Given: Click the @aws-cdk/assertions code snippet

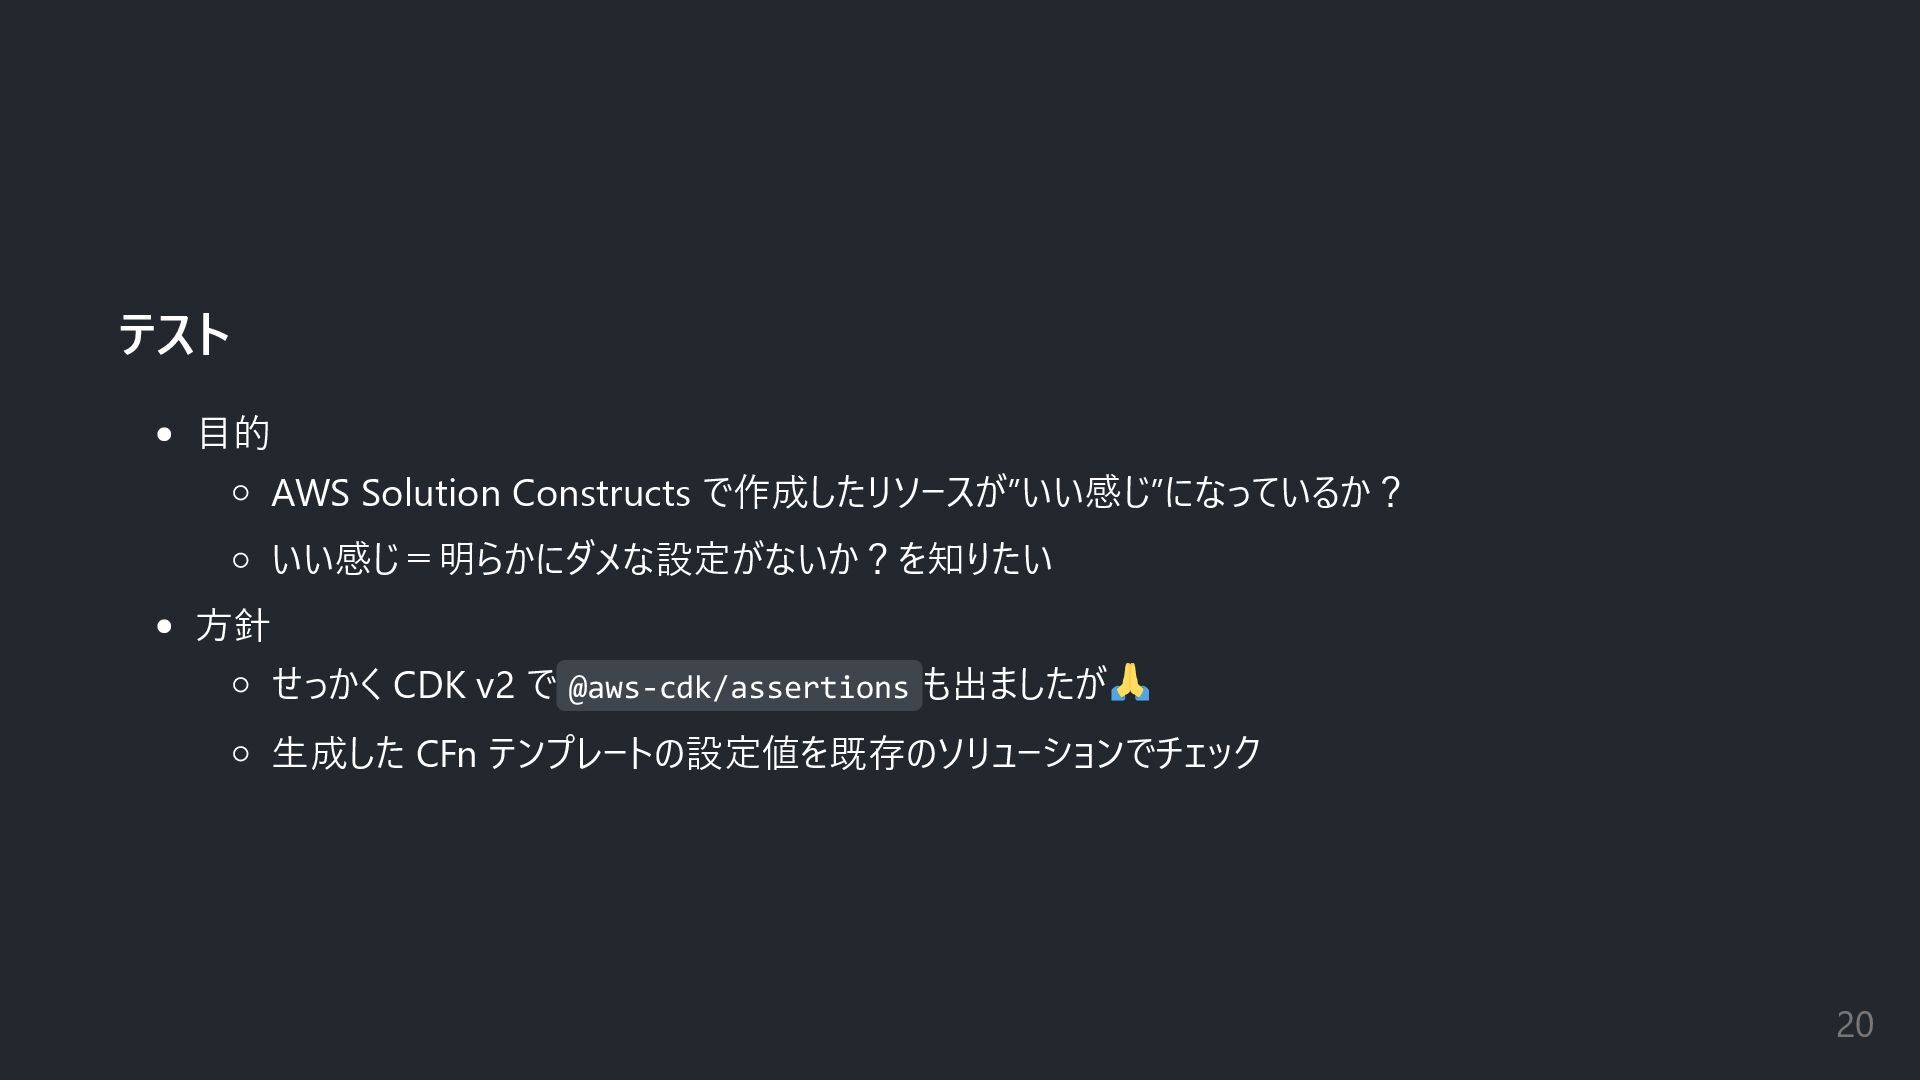Looking at the screenshot, I should (739, 686).
